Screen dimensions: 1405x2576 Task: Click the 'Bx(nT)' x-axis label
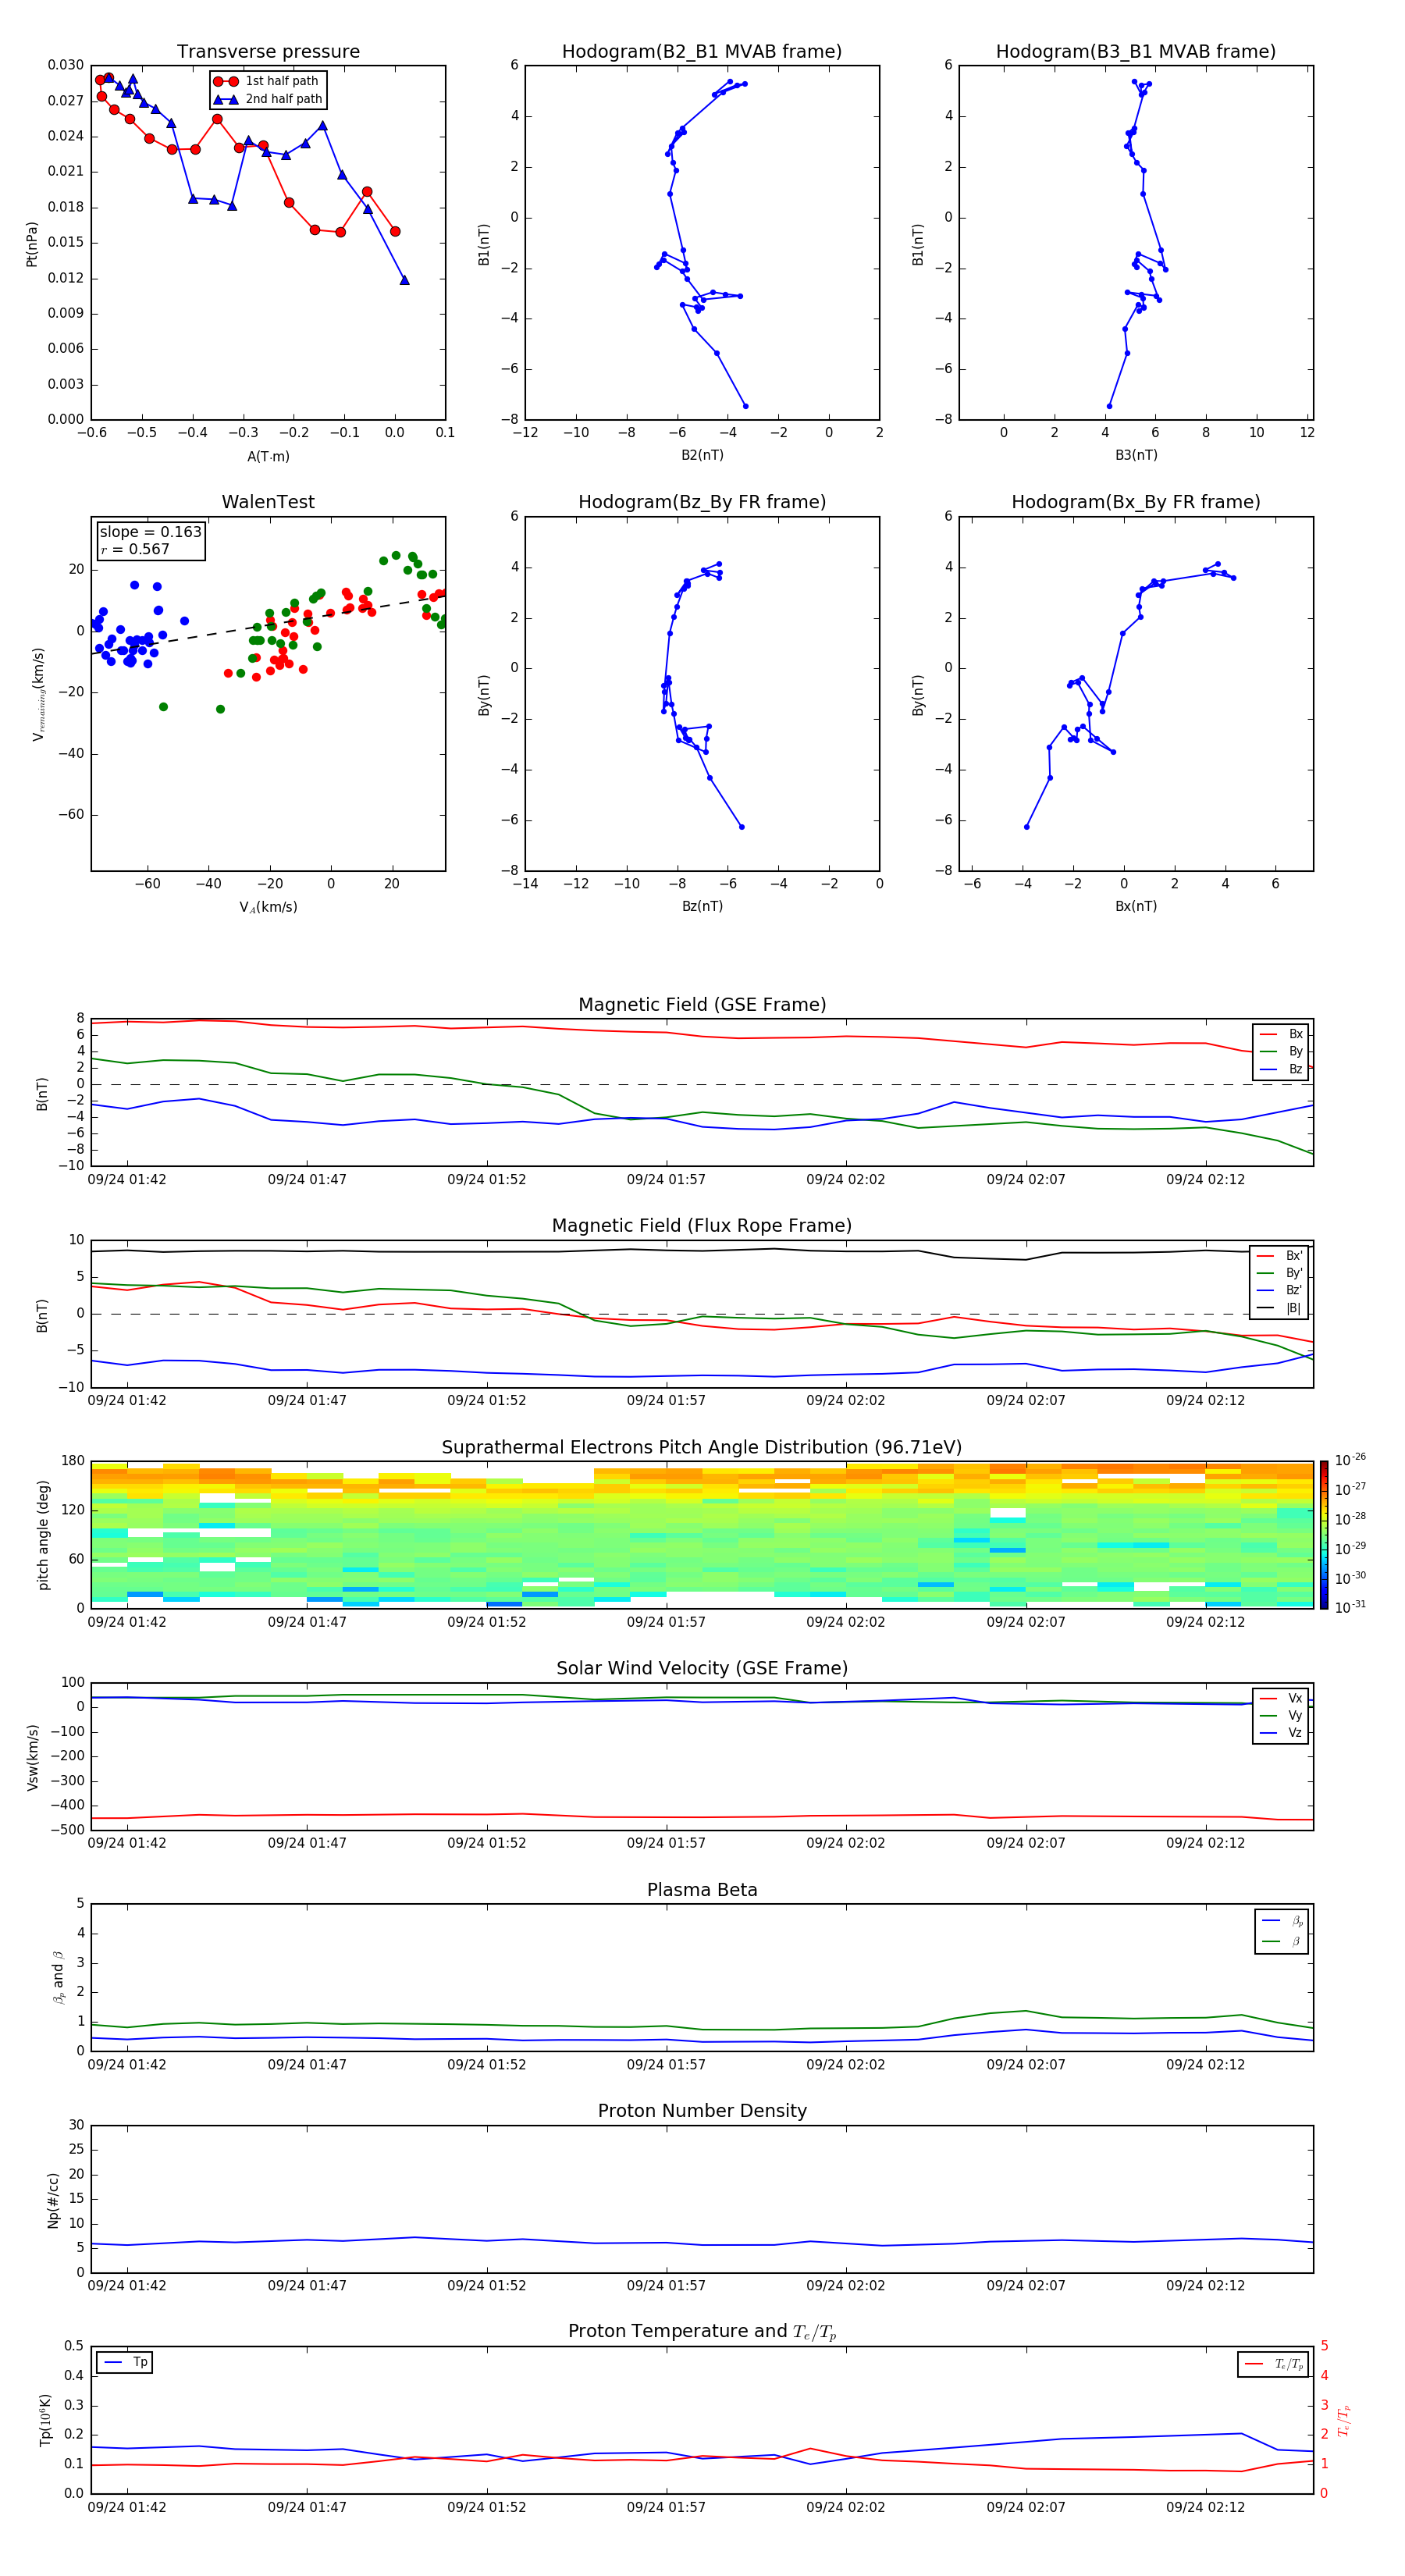pyautogui.click(x=1136, y=906)
